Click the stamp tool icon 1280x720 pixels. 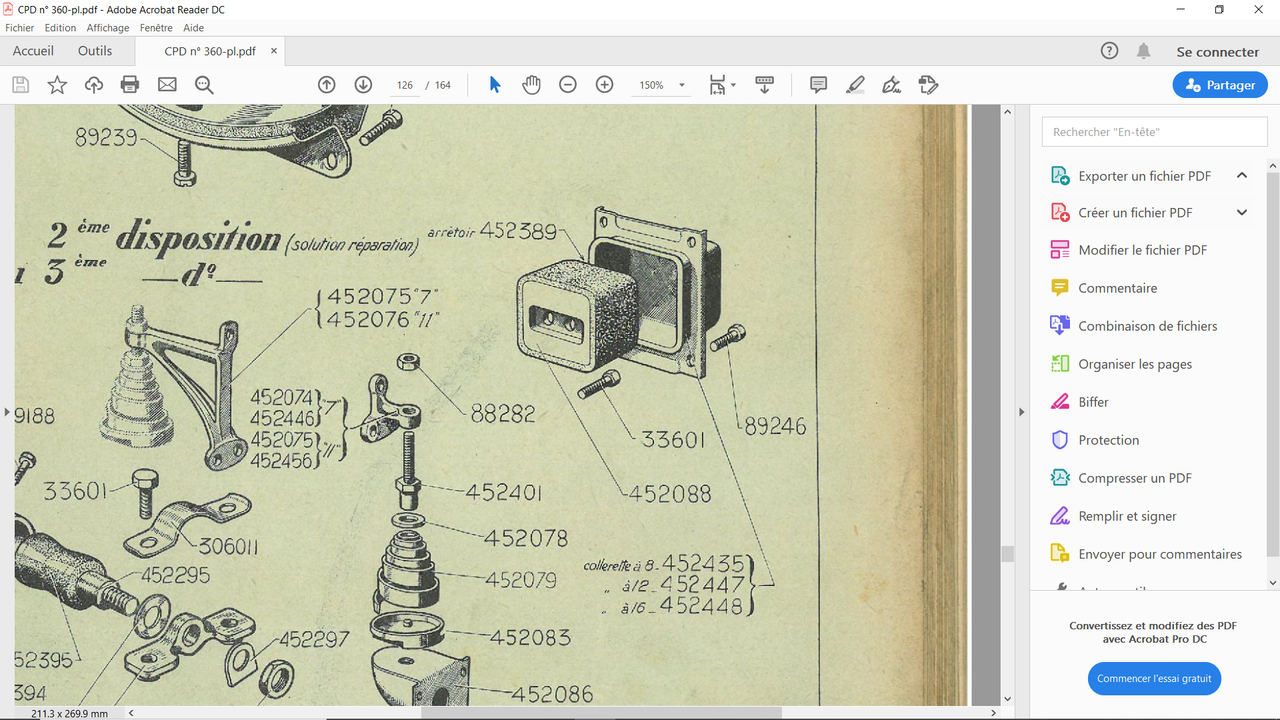(x=928, y=85)
